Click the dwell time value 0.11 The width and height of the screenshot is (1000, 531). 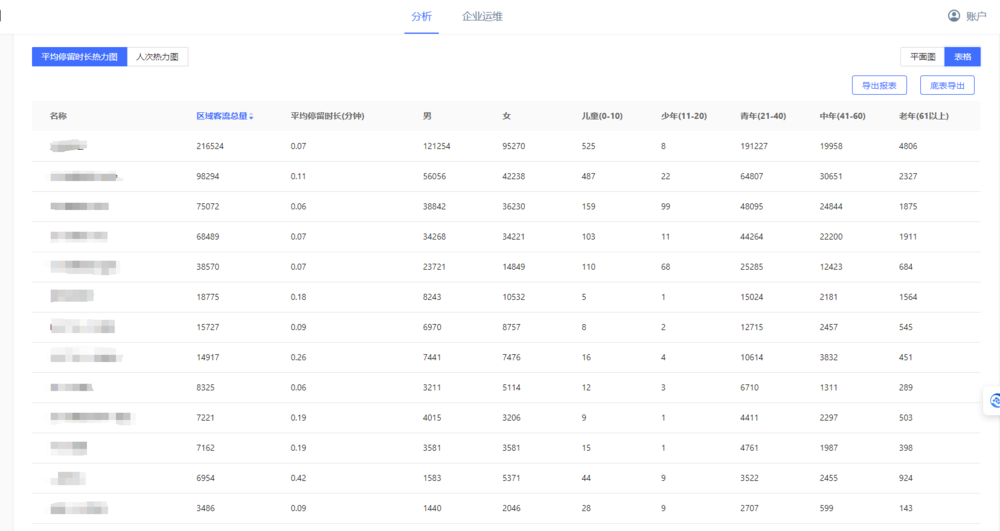298,176
